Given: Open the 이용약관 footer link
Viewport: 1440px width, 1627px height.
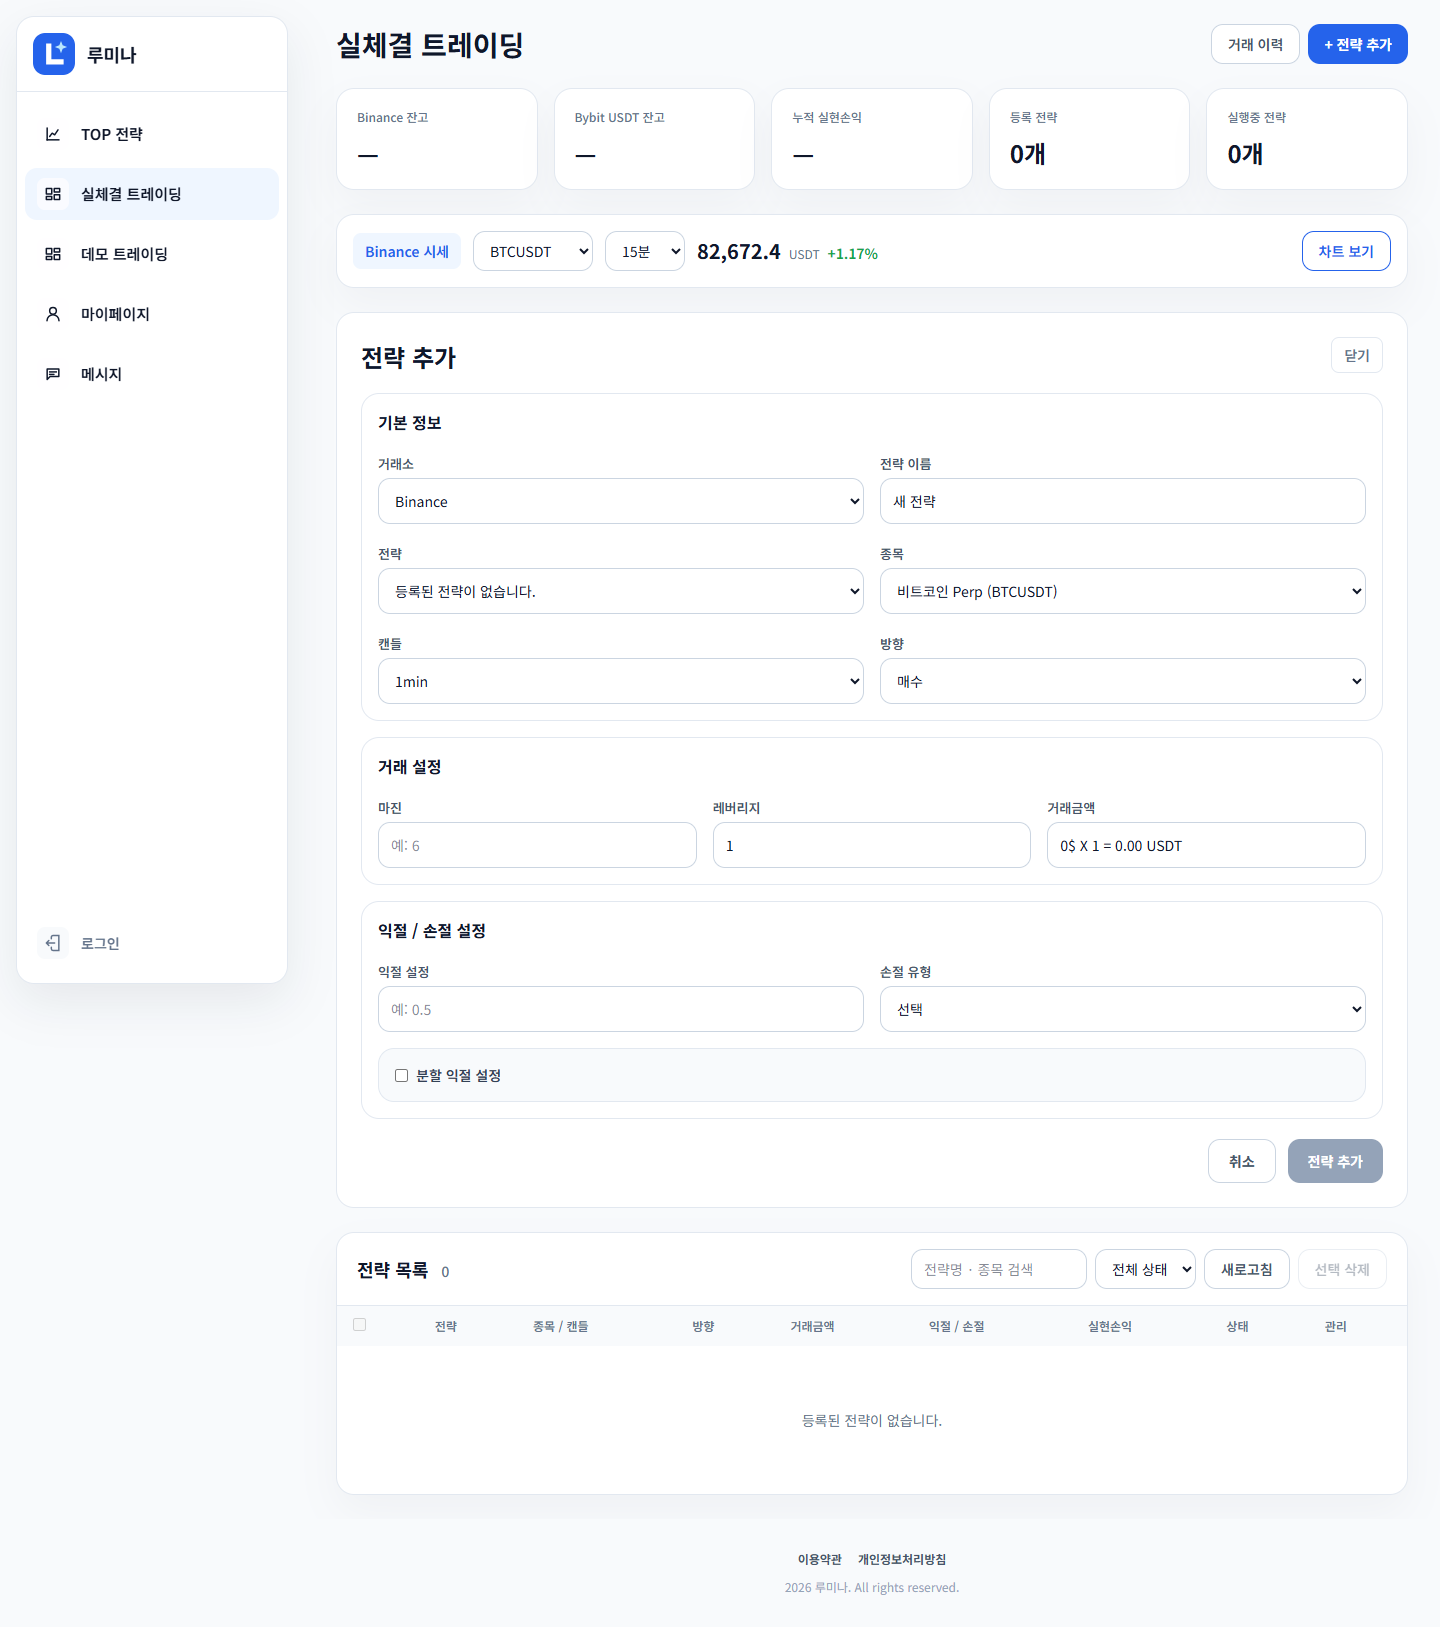Looking at the screenshot, I should click(x=820, y=1559).
